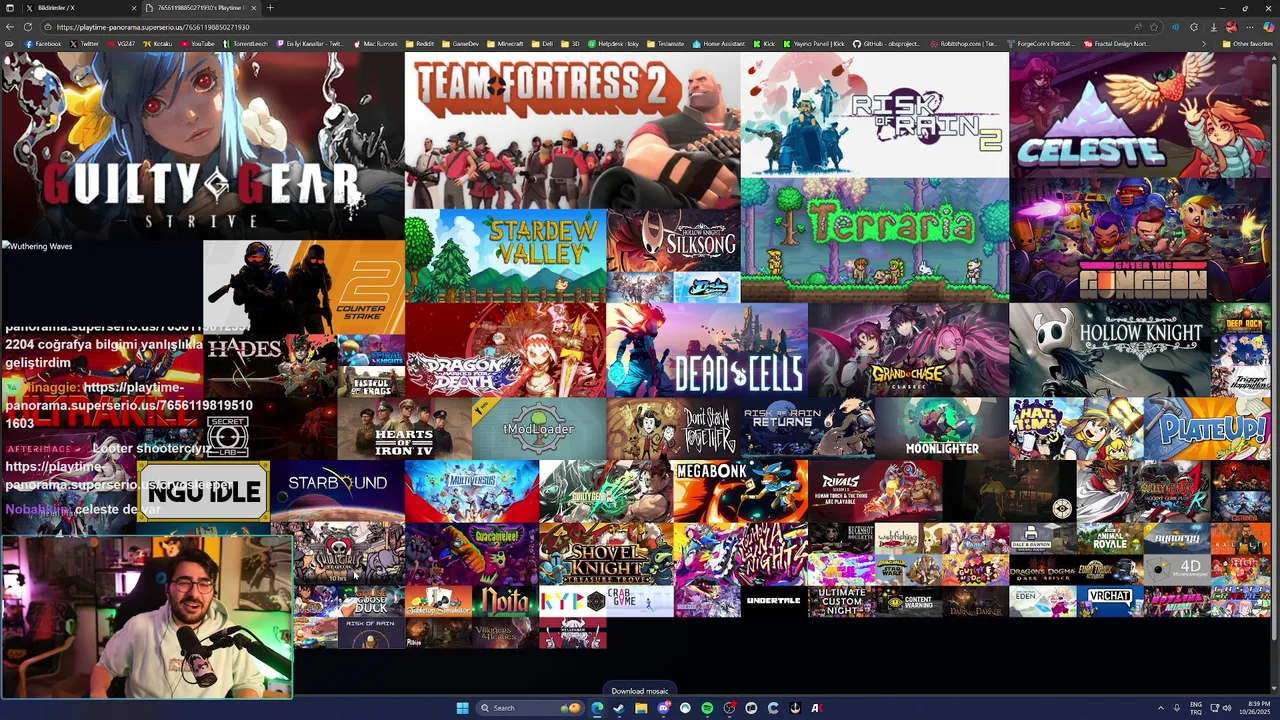Viewport: 1280px width, 720px height.
Task: Open the Fractal Design North bookmark
Action: coord(1118,44)
